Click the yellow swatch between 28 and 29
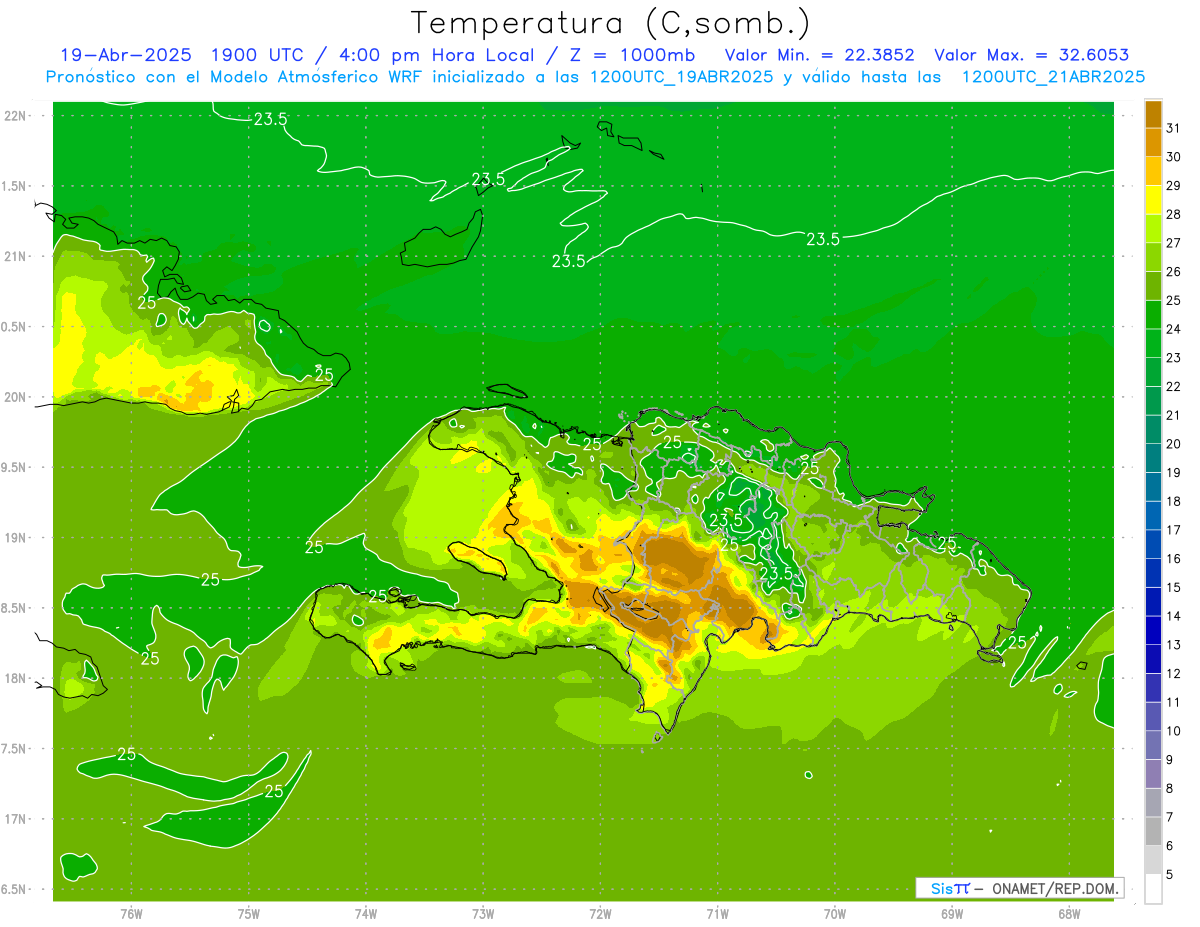This screenshot has height=927, width=1200. click(x=1153, y=199)
